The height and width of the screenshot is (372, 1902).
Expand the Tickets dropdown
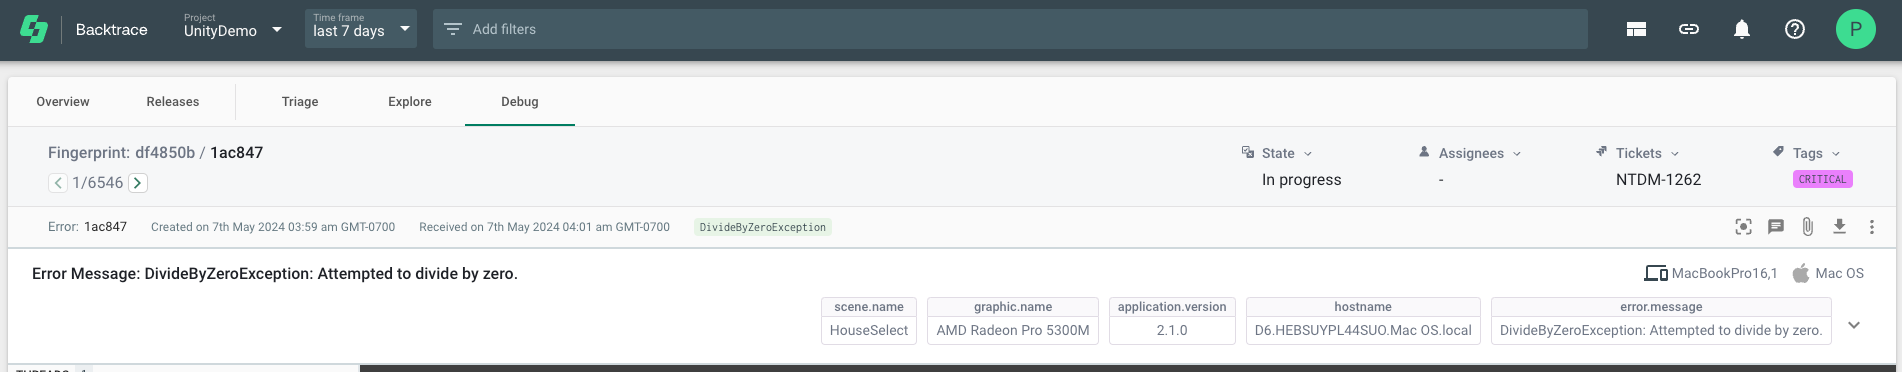coord(1675,154)
